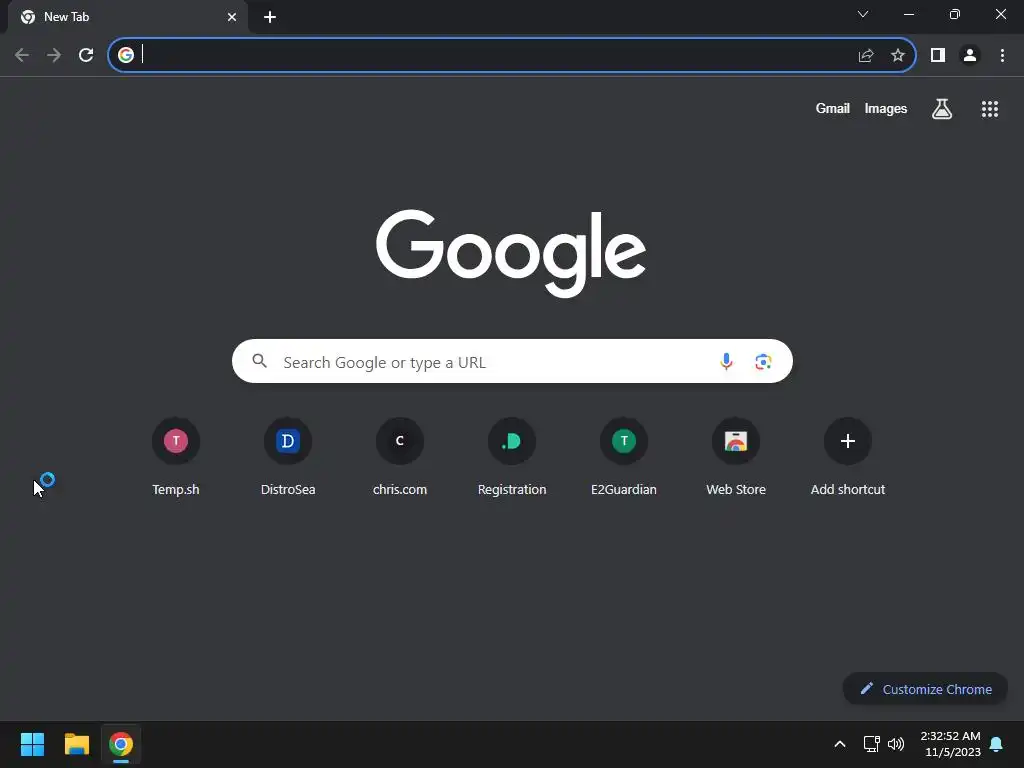The image size is (1024, 768).
Task: Open the chris.com shortcut
Action: coord(400,457)
